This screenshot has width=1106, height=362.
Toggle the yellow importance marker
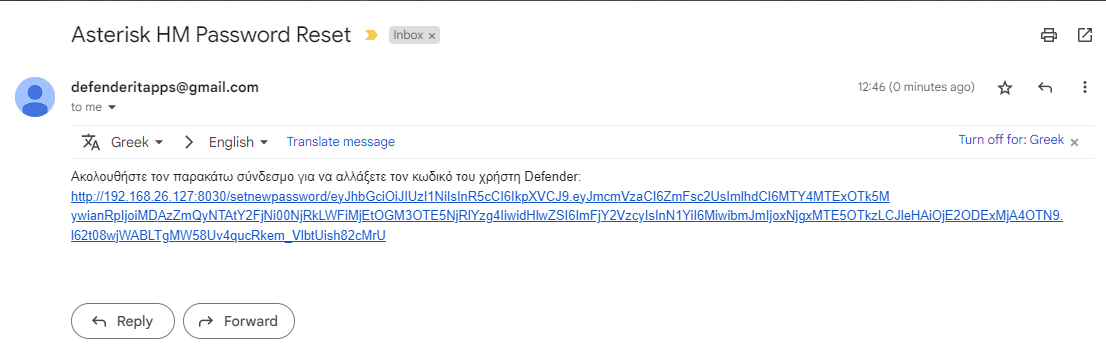pos(371,35)
